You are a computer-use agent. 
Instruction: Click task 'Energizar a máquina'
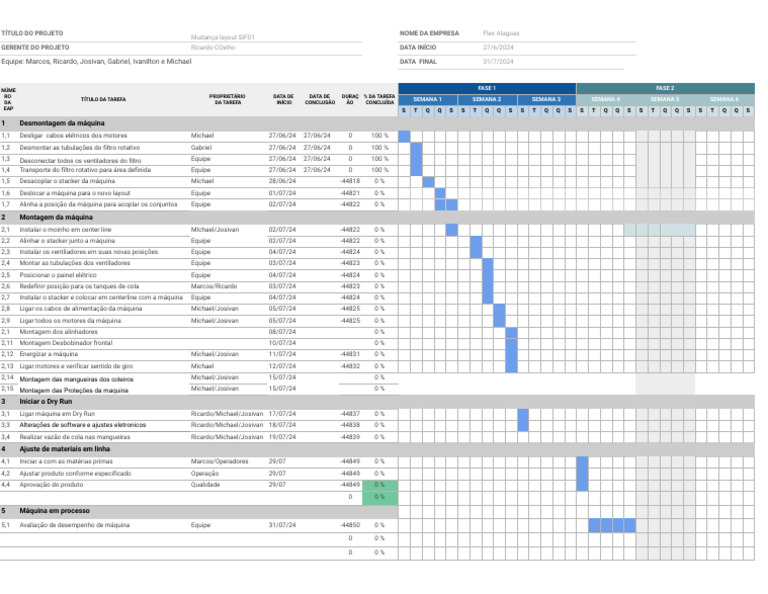tap(48, 354)
